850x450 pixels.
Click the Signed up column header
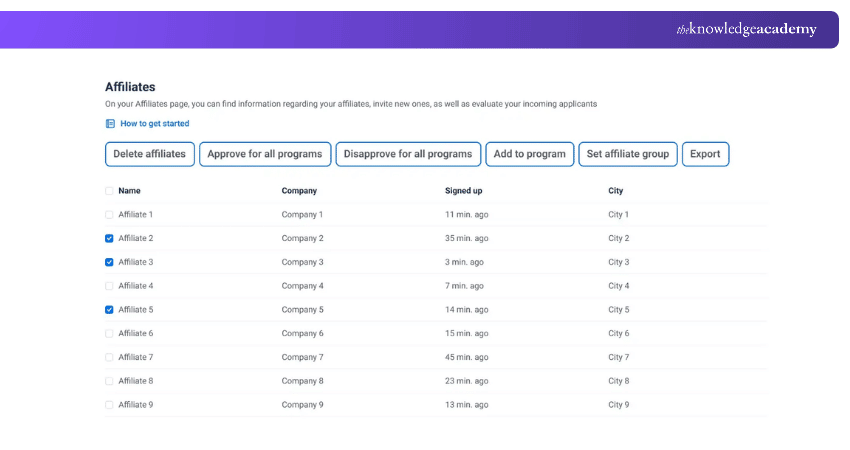click(463, 191)
